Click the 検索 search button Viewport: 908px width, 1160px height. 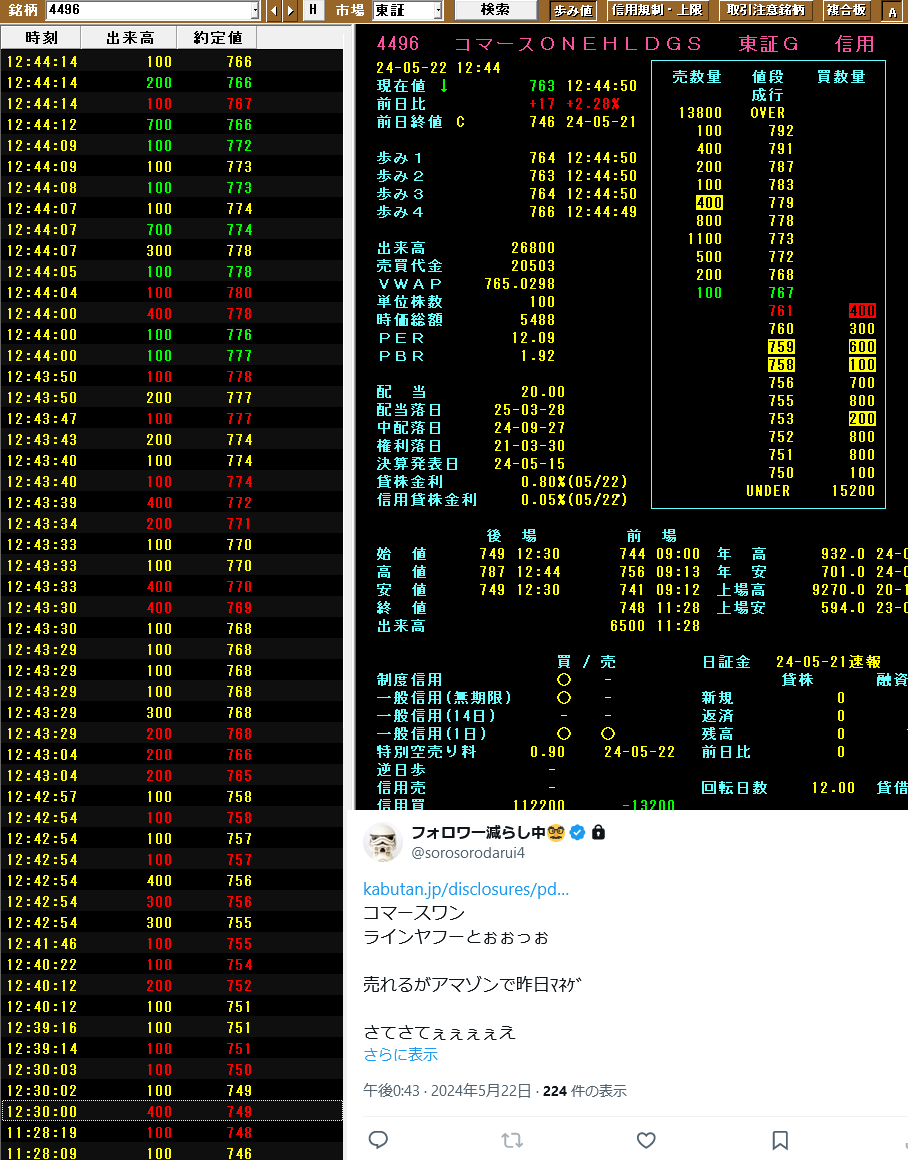click(494, 10)
